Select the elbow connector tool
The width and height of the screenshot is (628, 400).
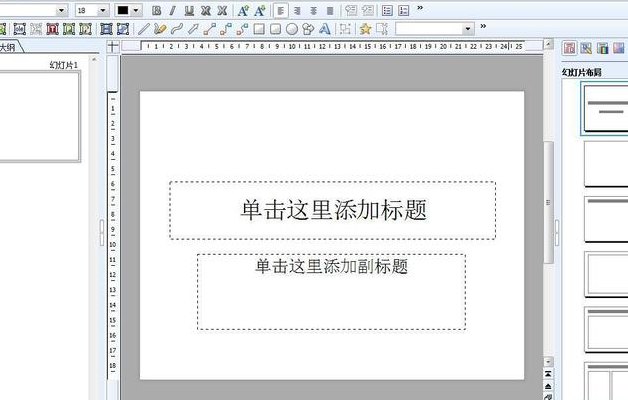(226, 29)
